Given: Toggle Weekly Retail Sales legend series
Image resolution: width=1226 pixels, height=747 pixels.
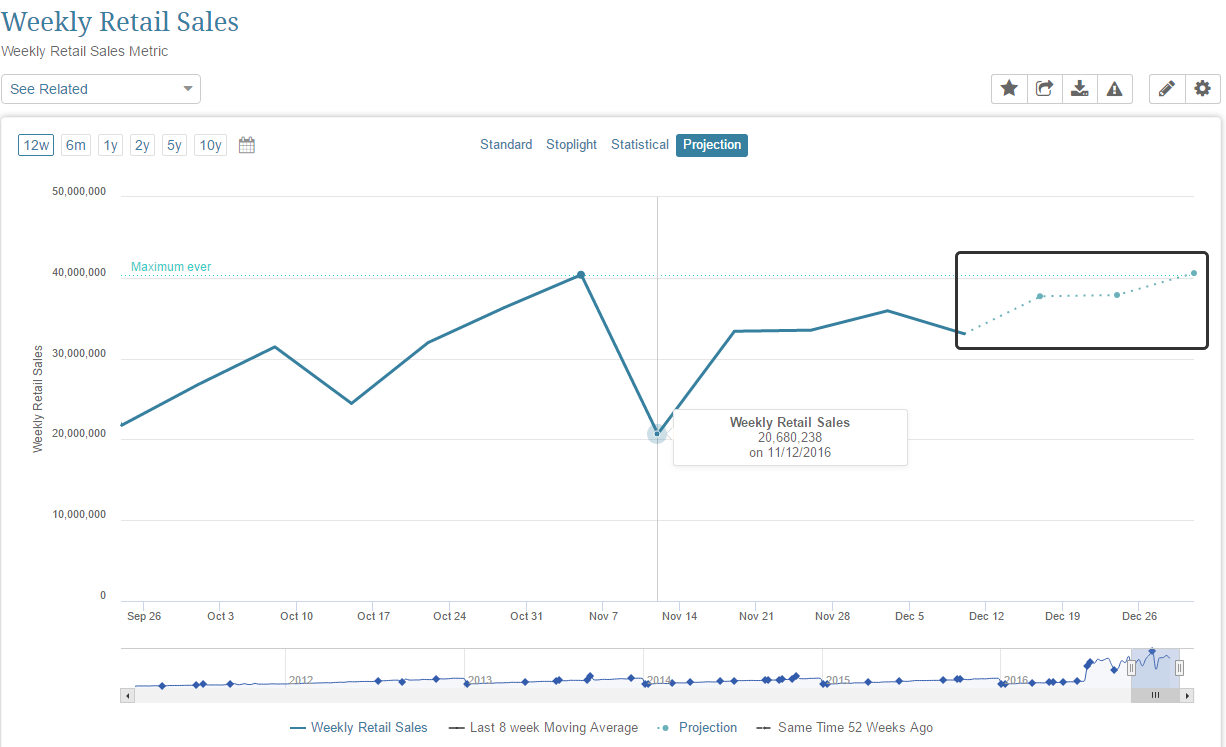Looking at the screenshot, I should pyautogui.click(x=359, y=728).
